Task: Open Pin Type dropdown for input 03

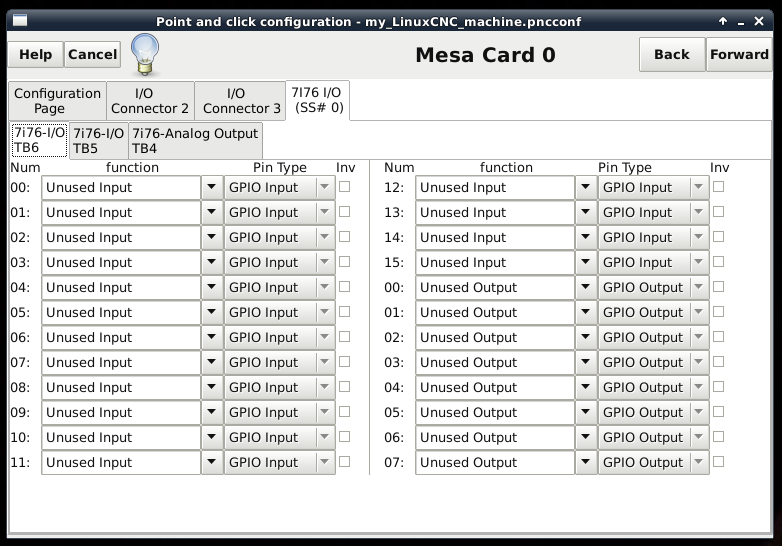Action: (279, 262)
